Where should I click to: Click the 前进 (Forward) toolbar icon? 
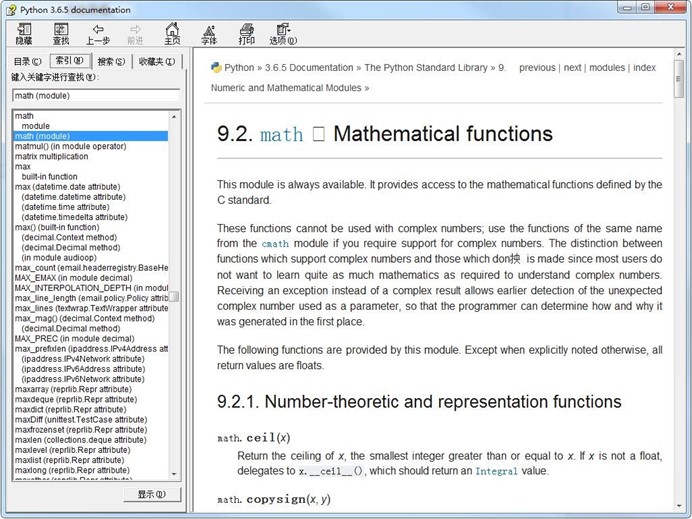[x=135, y=34]
